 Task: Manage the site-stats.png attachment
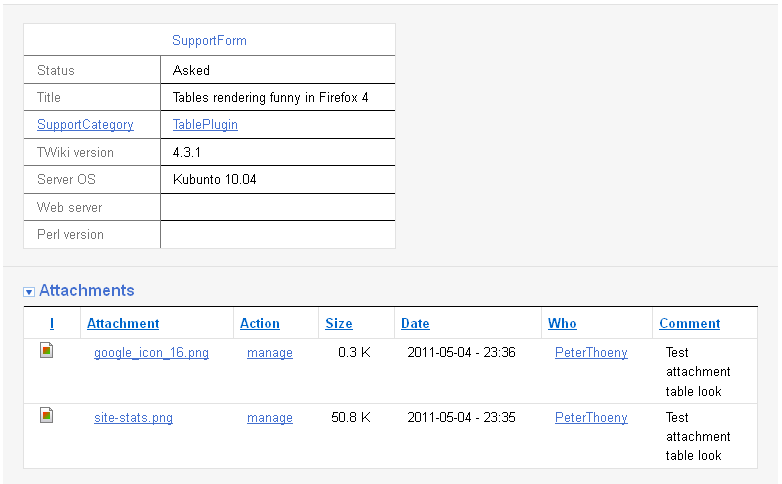coord(270,417)
